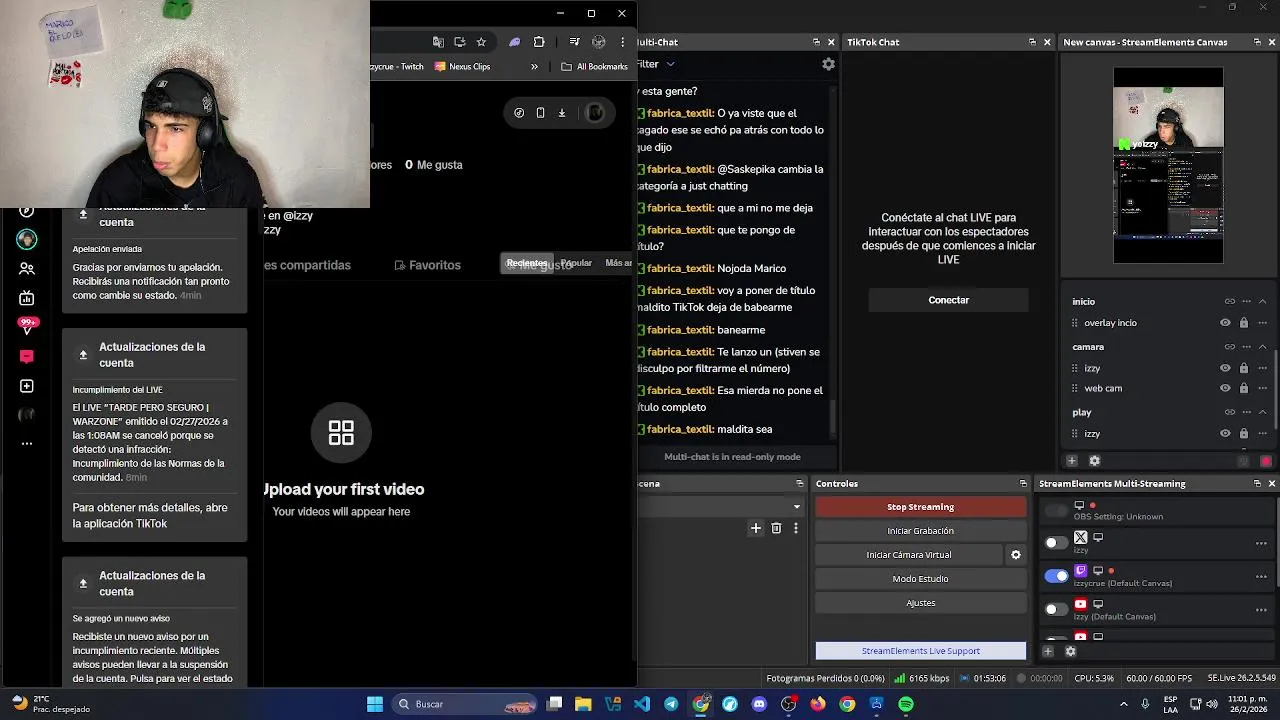Click StreamElements Canvas preview thumbnail

[x=1168, y=166]
